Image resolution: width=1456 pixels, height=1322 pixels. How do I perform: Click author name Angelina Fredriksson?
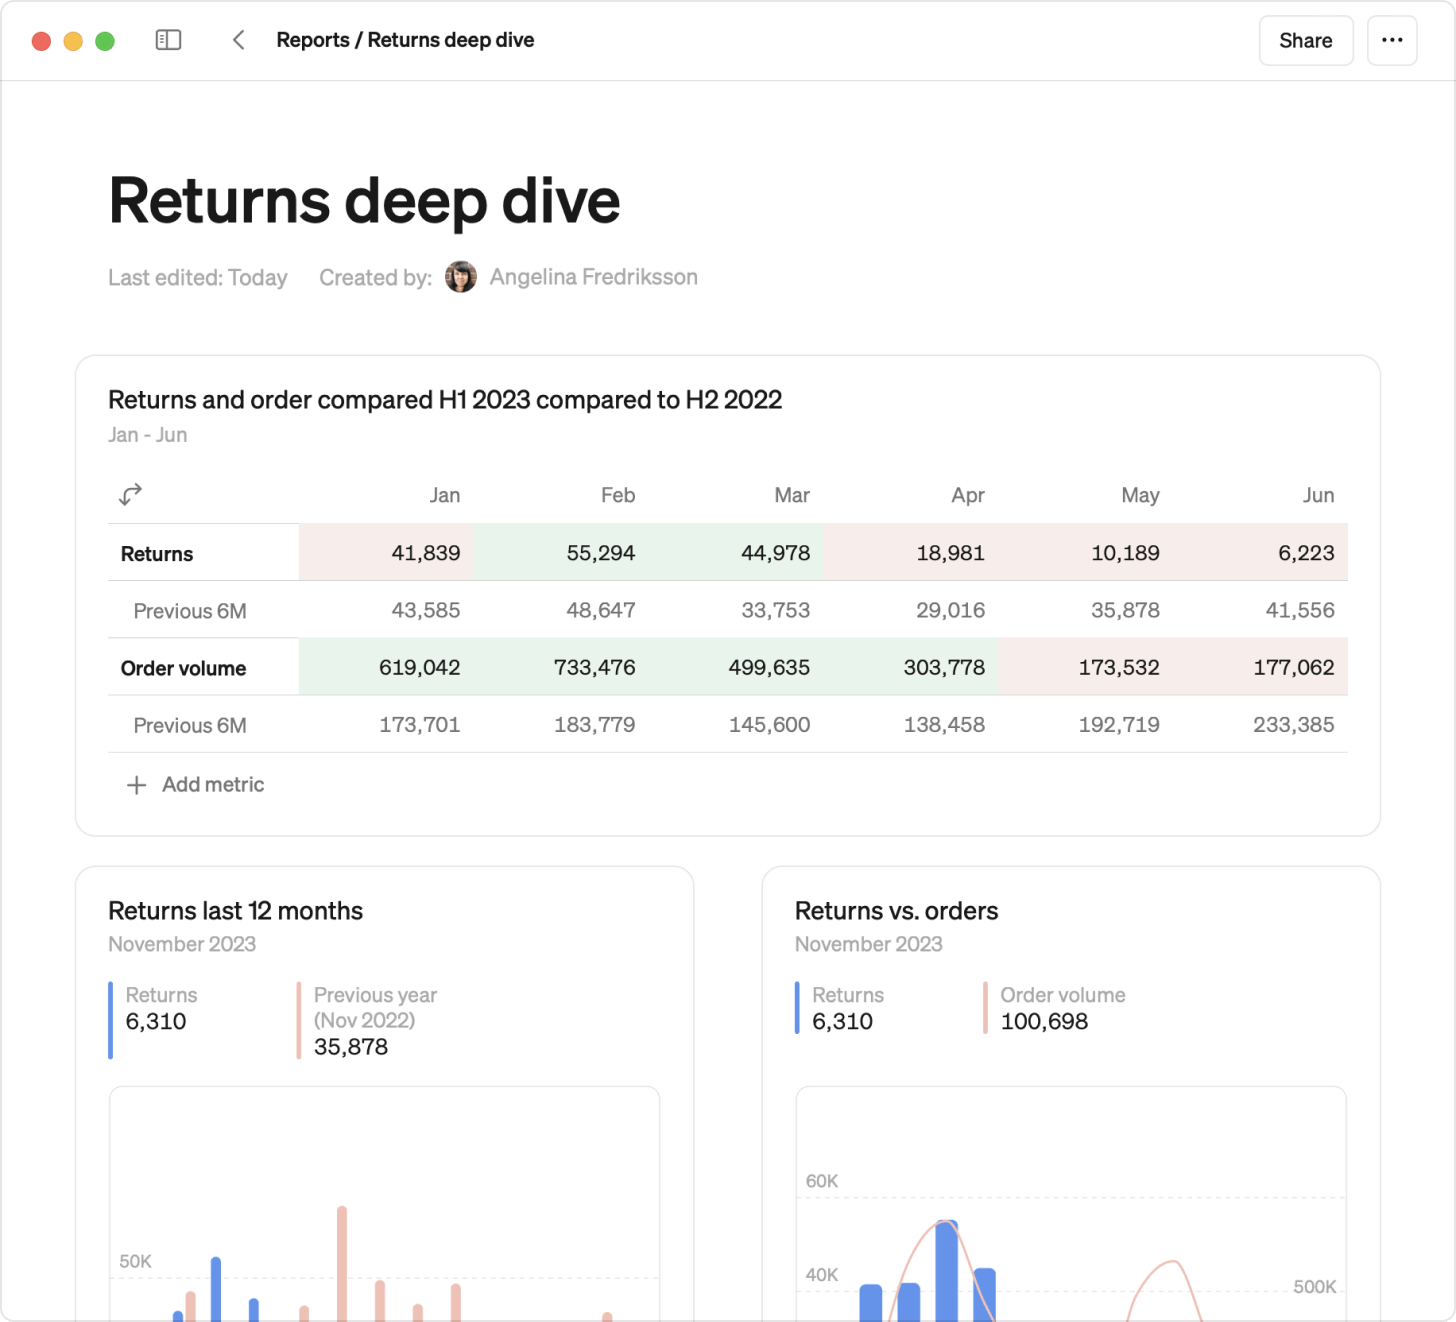pos(594,277)
